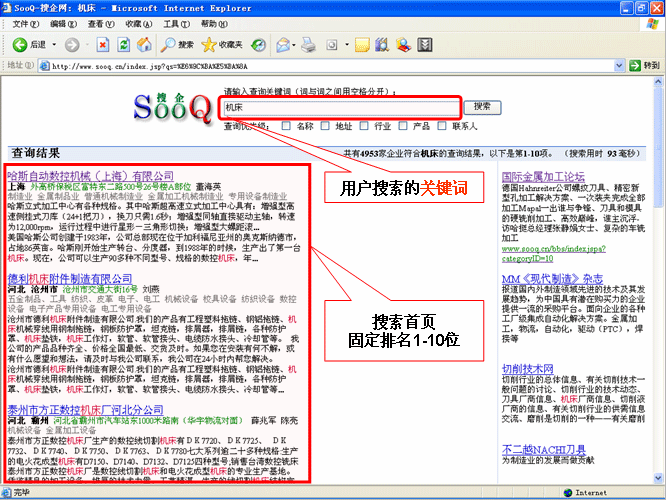Screen dimensions: 666x500
Task: Click the Mail envelope toolbar icon
Action: pyautogui.click(x=283, y=45)
